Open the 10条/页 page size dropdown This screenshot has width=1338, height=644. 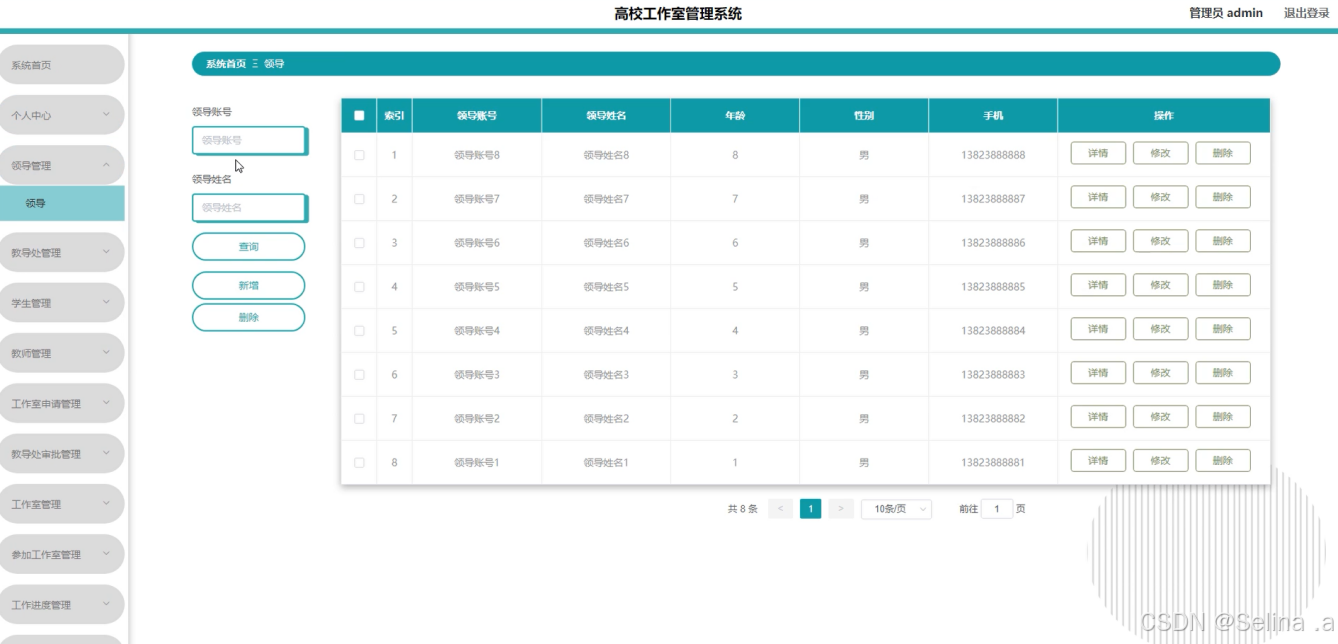click(x=896, y=509)
